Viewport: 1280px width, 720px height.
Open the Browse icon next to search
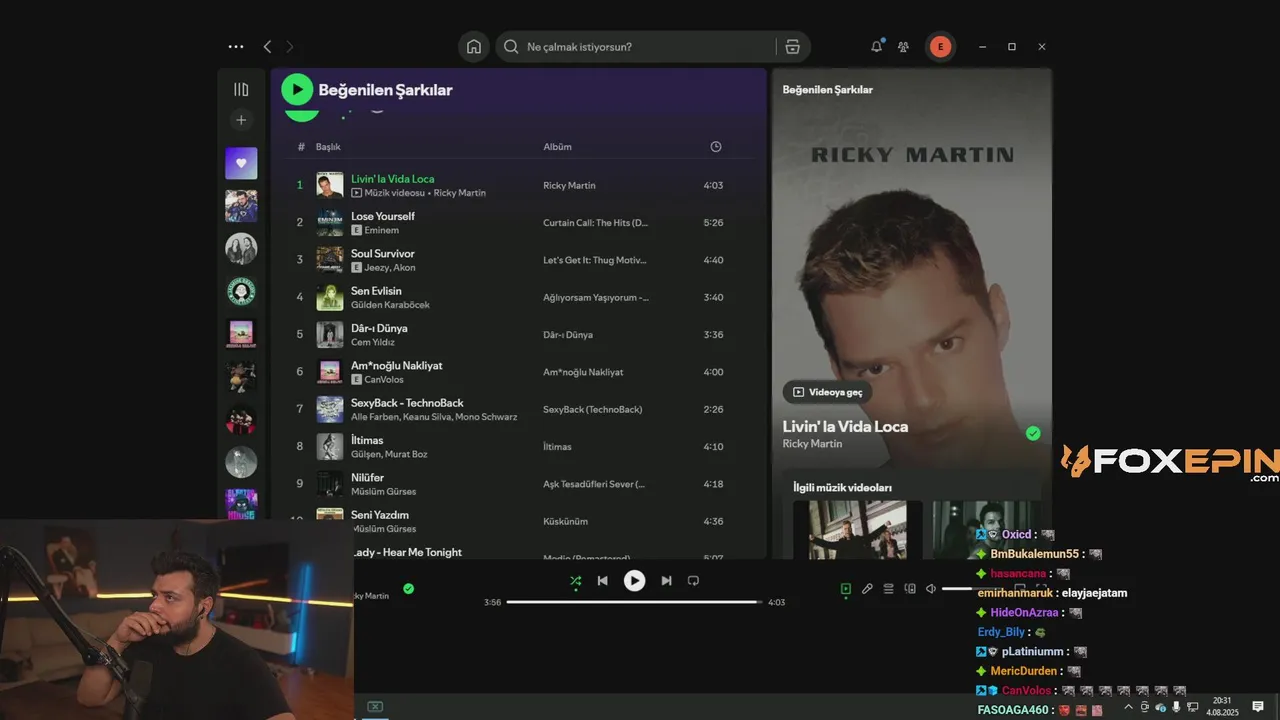tap(792, 47)
